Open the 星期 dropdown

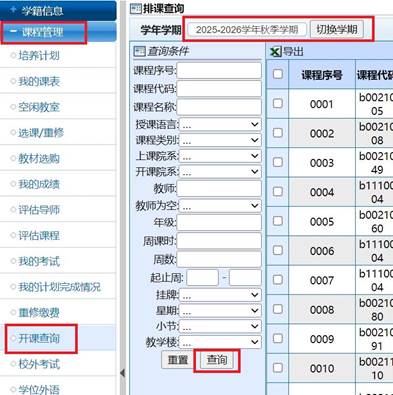[220, 311]
